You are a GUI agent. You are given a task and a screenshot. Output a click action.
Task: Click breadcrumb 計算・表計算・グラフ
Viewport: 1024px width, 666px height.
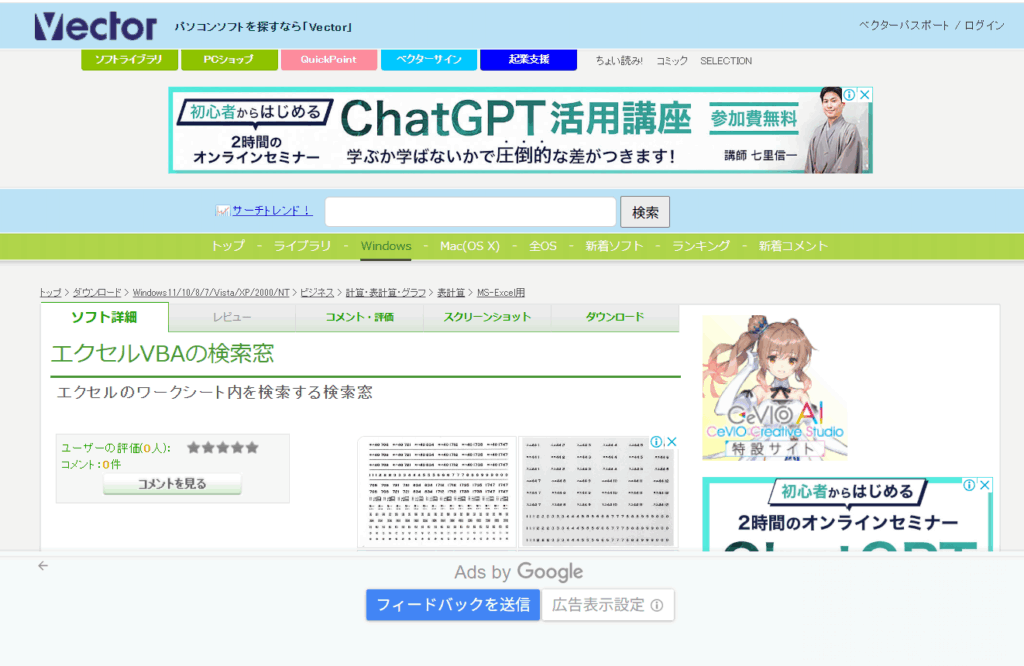click(x=385, y=293)
